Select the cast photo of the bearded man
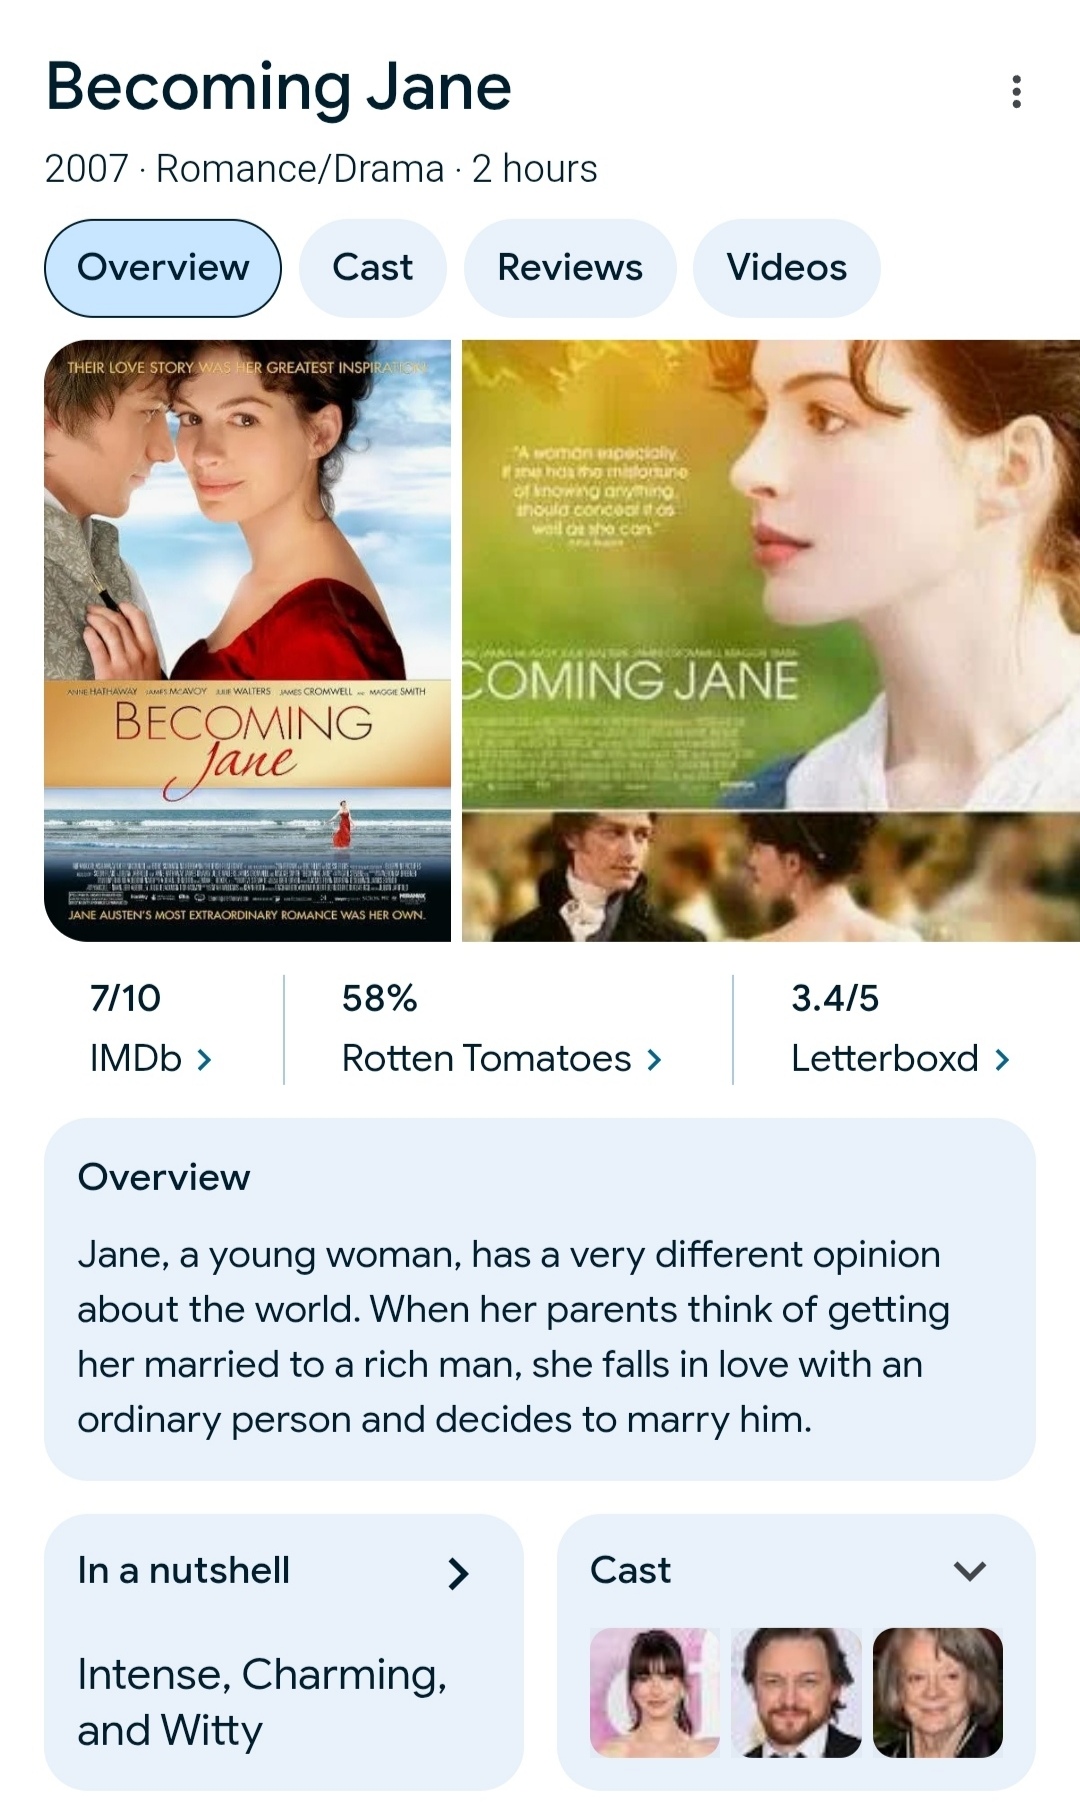The image size is (1080, 1807). click(796, 1692)
